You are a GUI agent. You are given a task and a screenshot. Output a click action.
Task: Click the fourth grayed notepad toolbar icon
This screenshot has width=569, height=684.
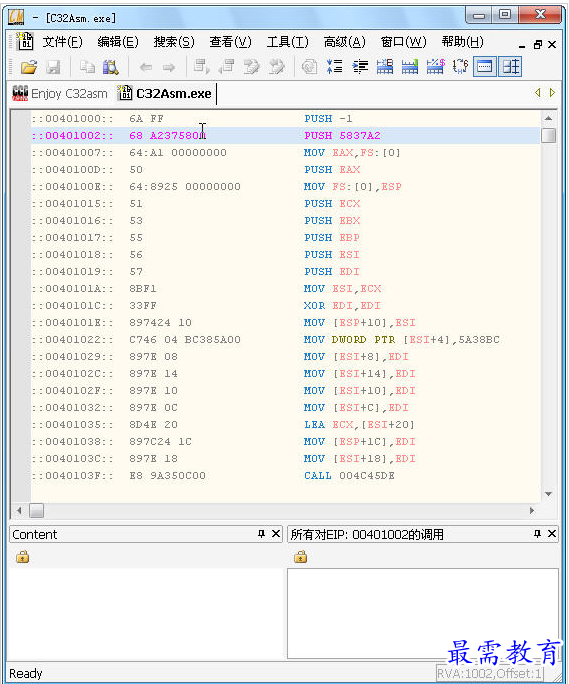click(276, 67)
